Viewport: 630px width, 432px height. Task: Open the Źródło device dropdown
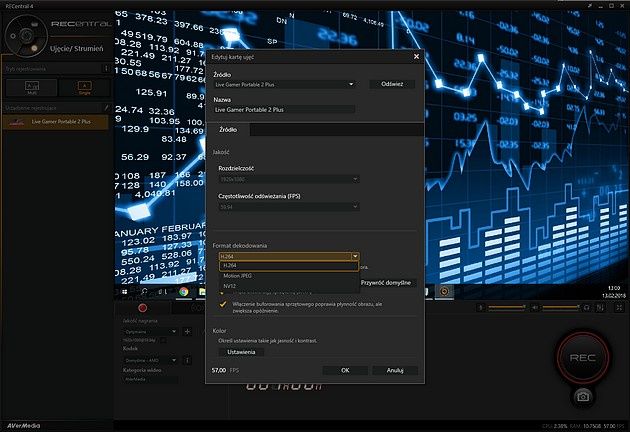tap(285, 84)
